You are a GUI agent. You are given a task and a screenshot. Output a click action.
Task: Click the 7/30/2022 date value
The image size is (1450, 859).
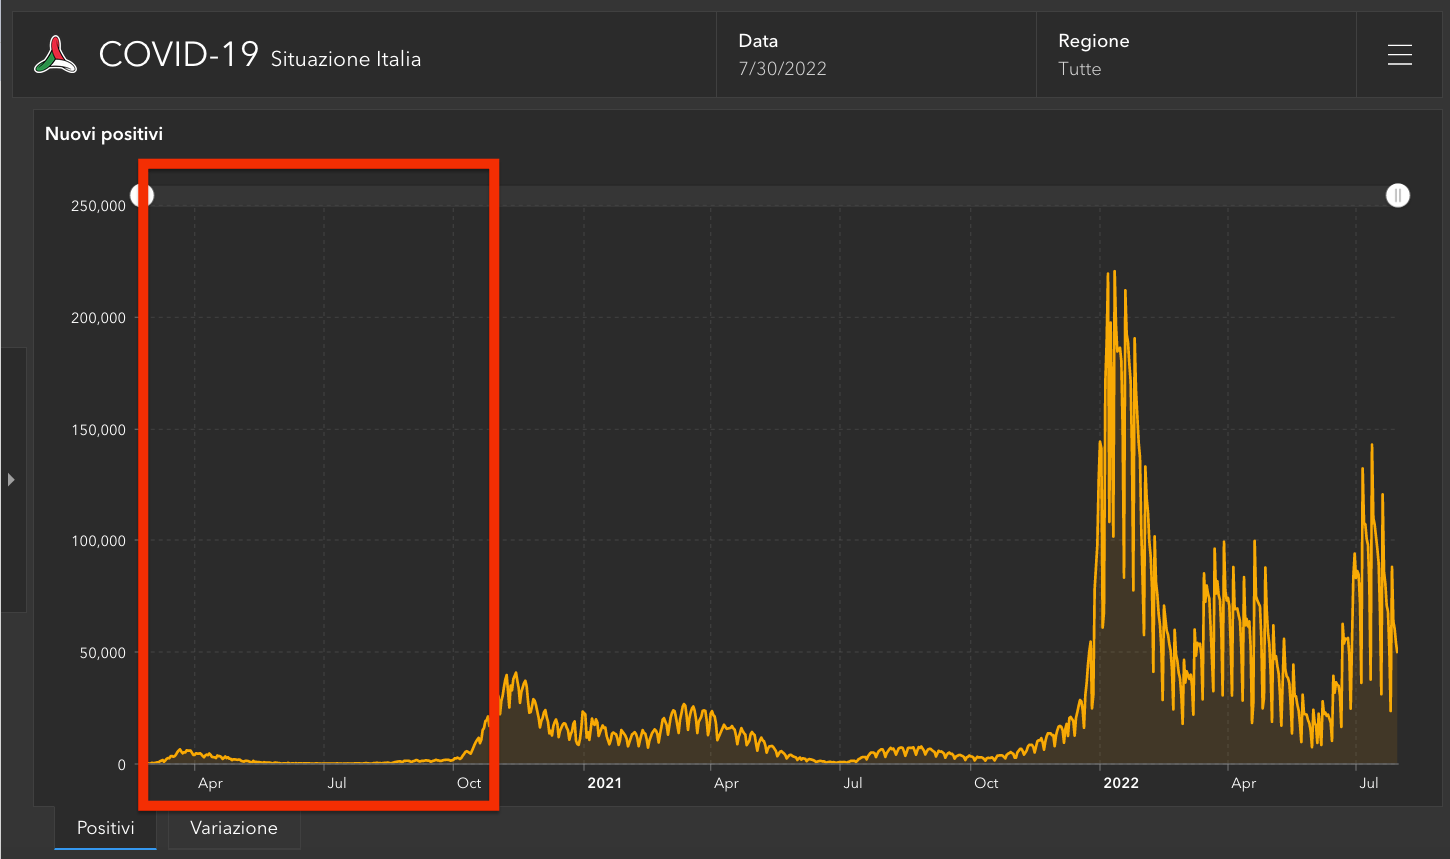pyautogui.click(x=782, y=69)
